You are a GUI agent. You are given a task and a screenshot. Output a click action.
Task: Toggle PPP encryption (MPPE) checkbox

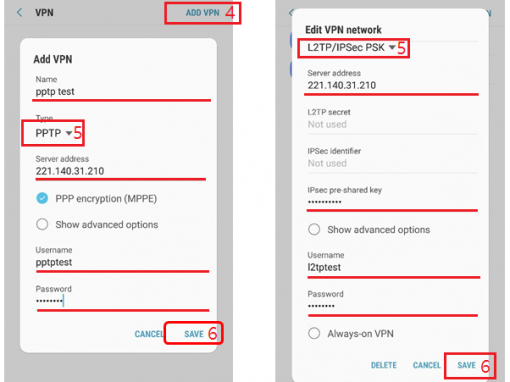click(42, 198)
